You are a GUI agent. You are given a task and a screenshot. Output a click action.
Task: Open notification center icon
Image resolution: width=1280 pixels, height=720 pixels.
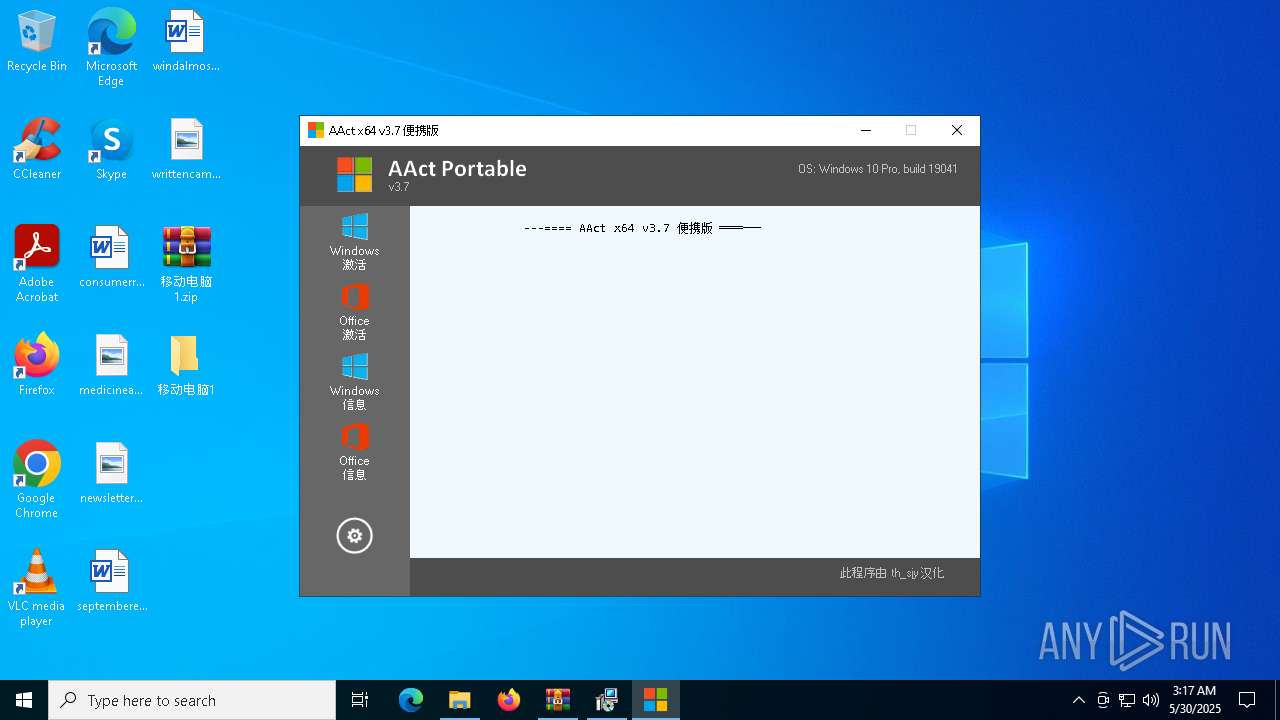1247,700
